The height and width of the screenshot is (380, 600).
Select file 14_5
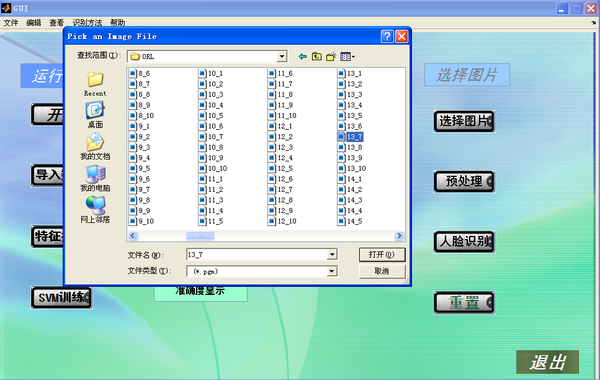350,221
